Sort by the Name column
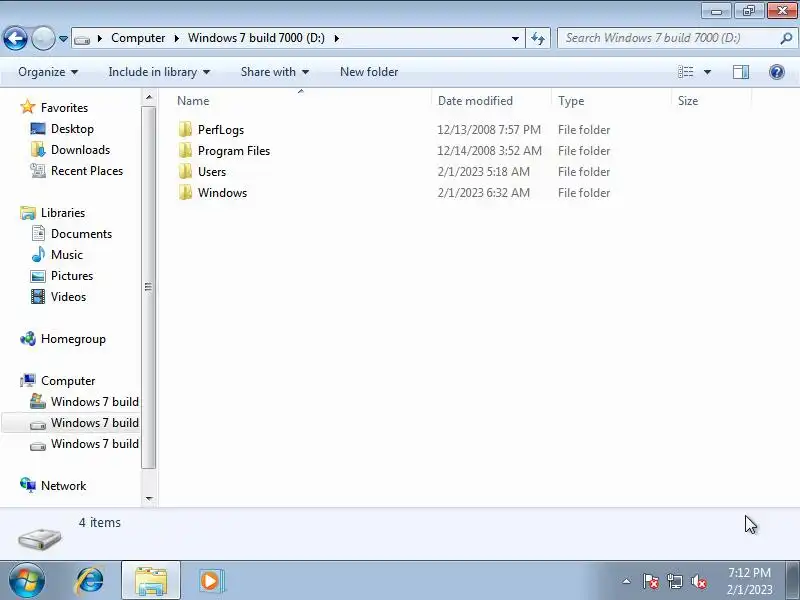 coord(301,101)
